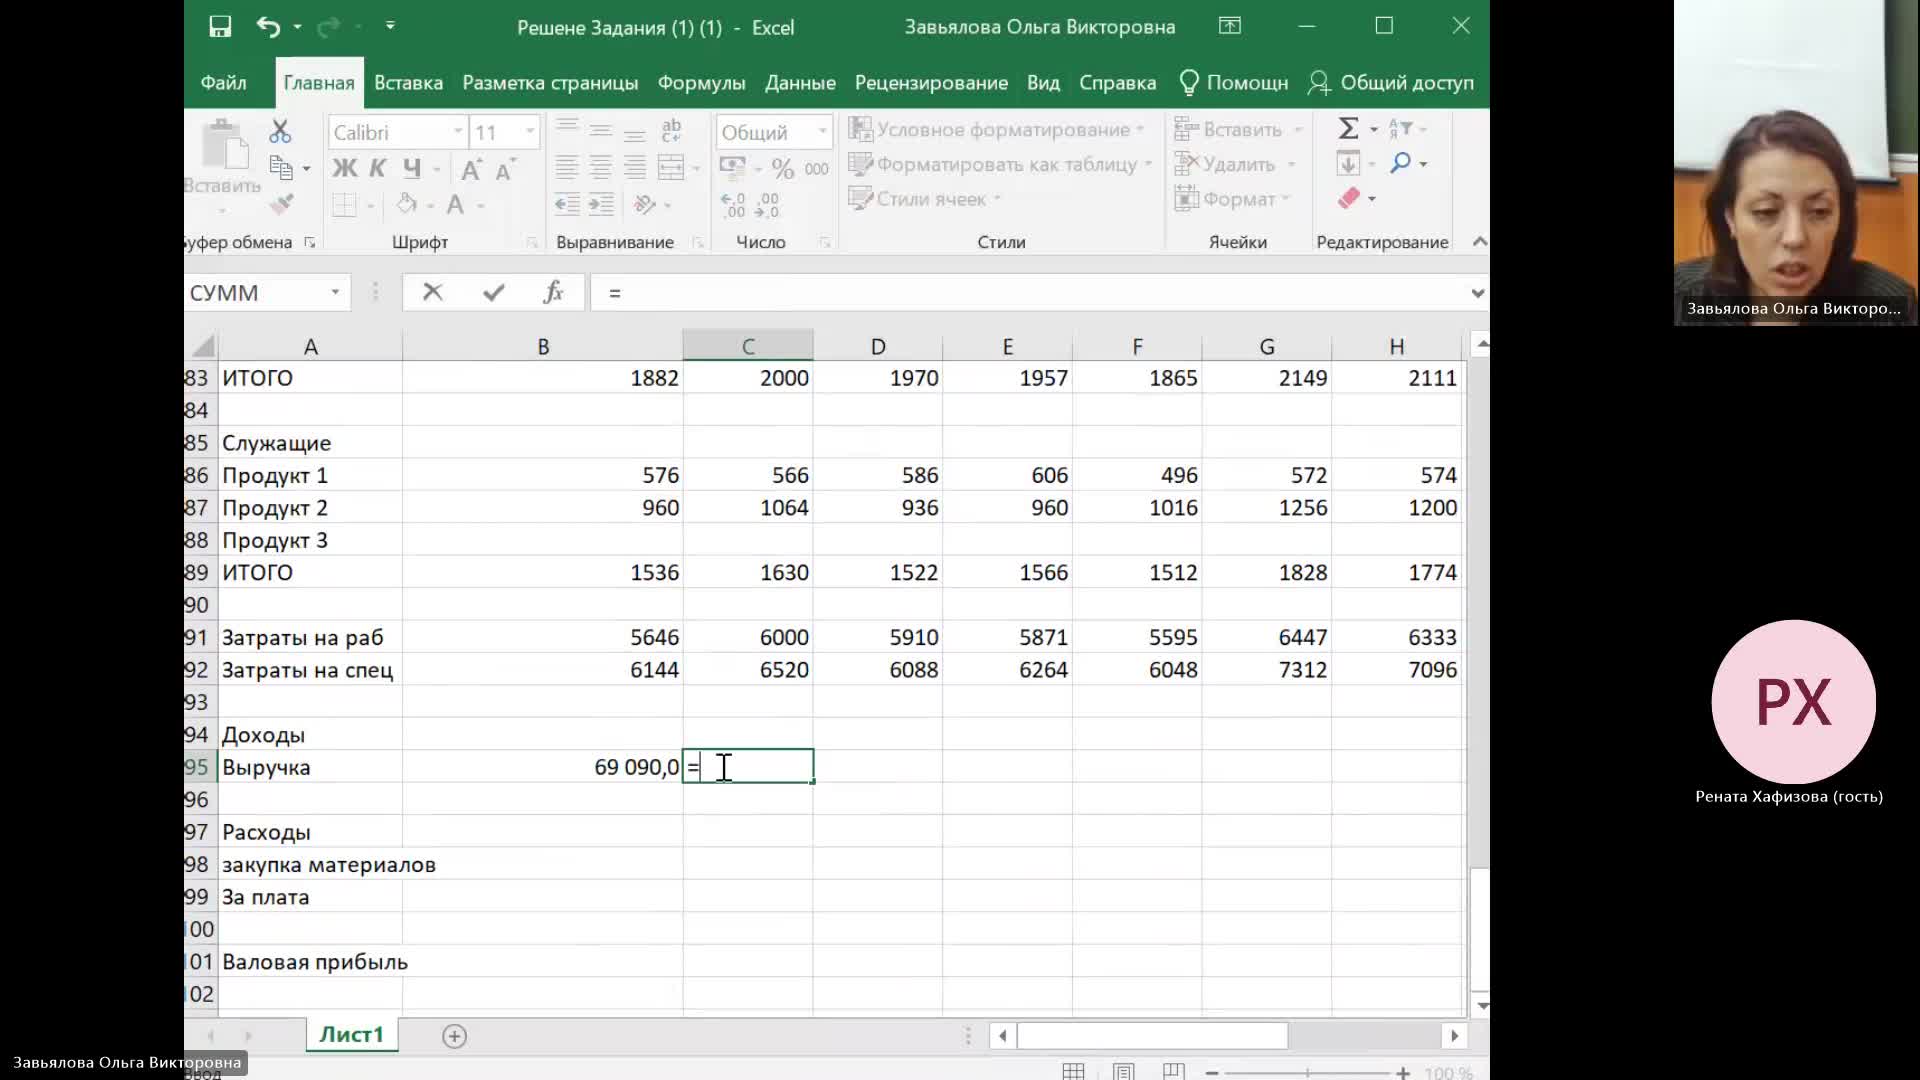Switch to the Формулы tab

pos(701,83)
